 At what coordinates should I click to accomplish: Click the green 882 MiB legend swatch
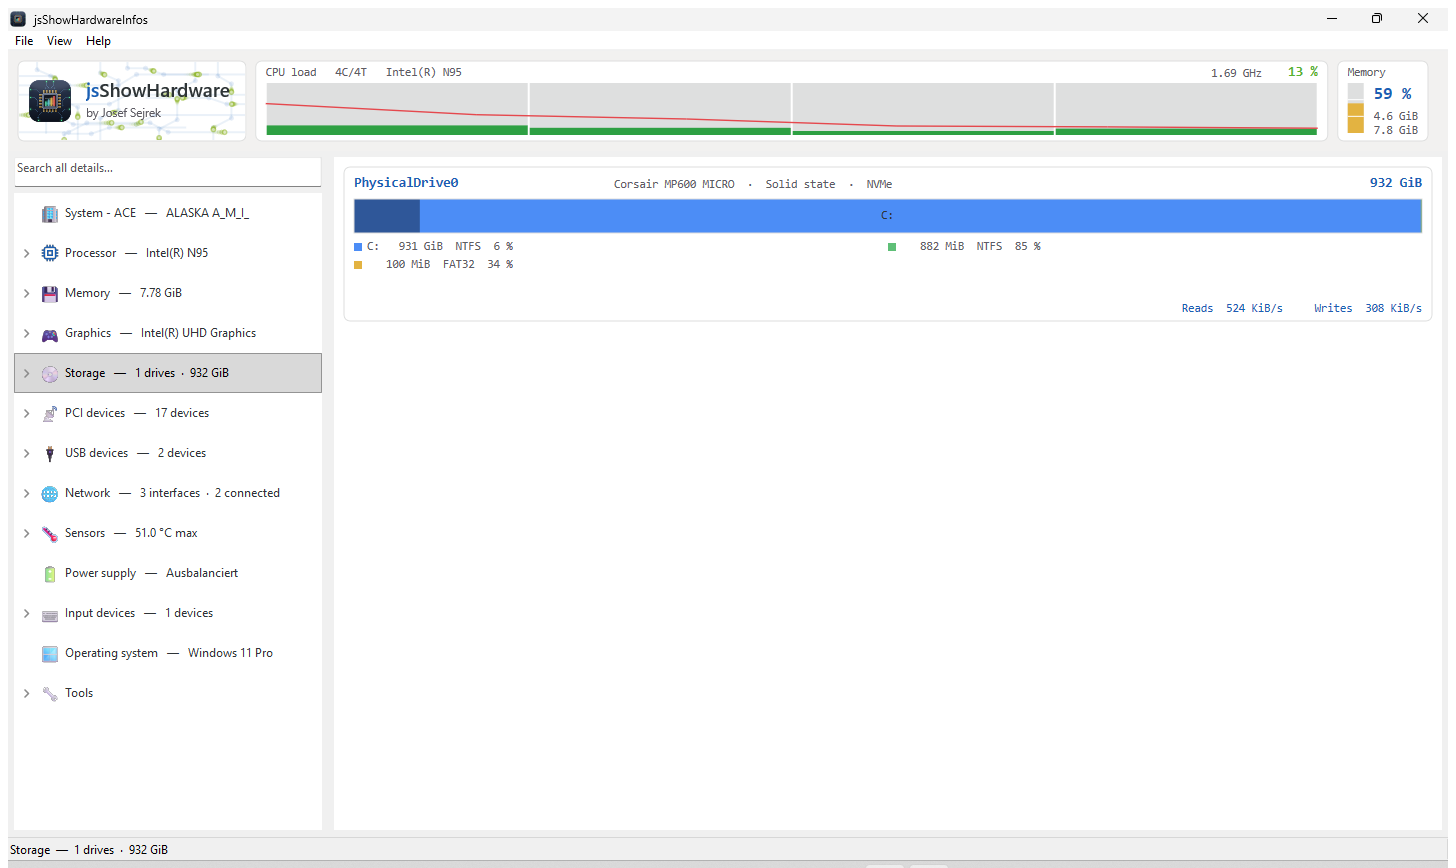(x=892, y=246)
